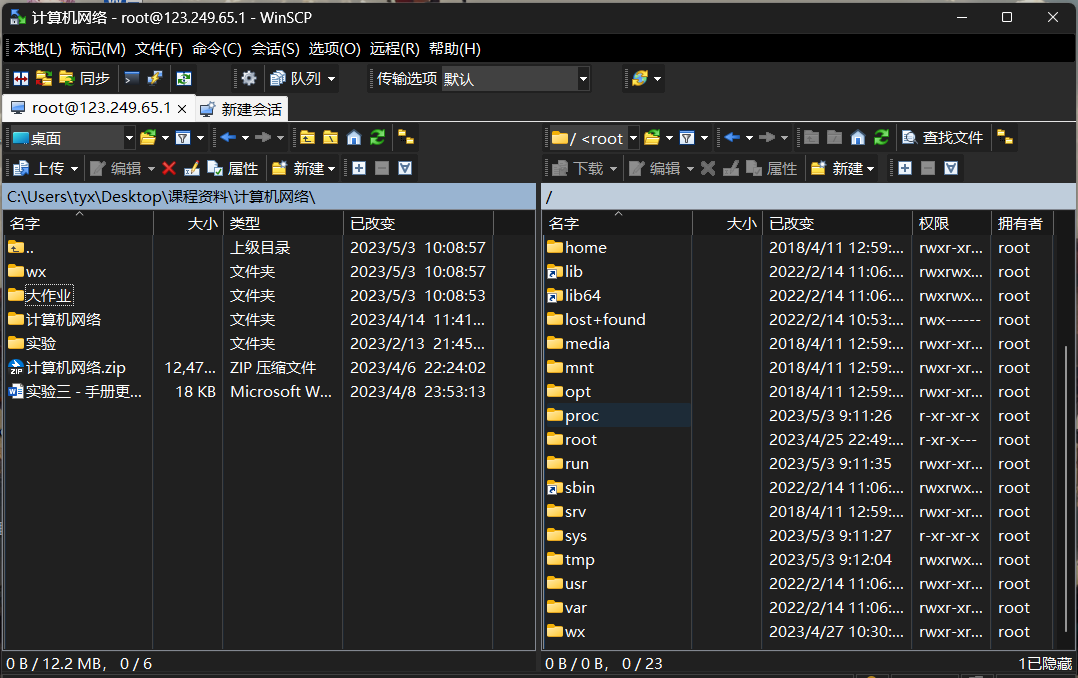Open preferences gear icon

(248, 78)
